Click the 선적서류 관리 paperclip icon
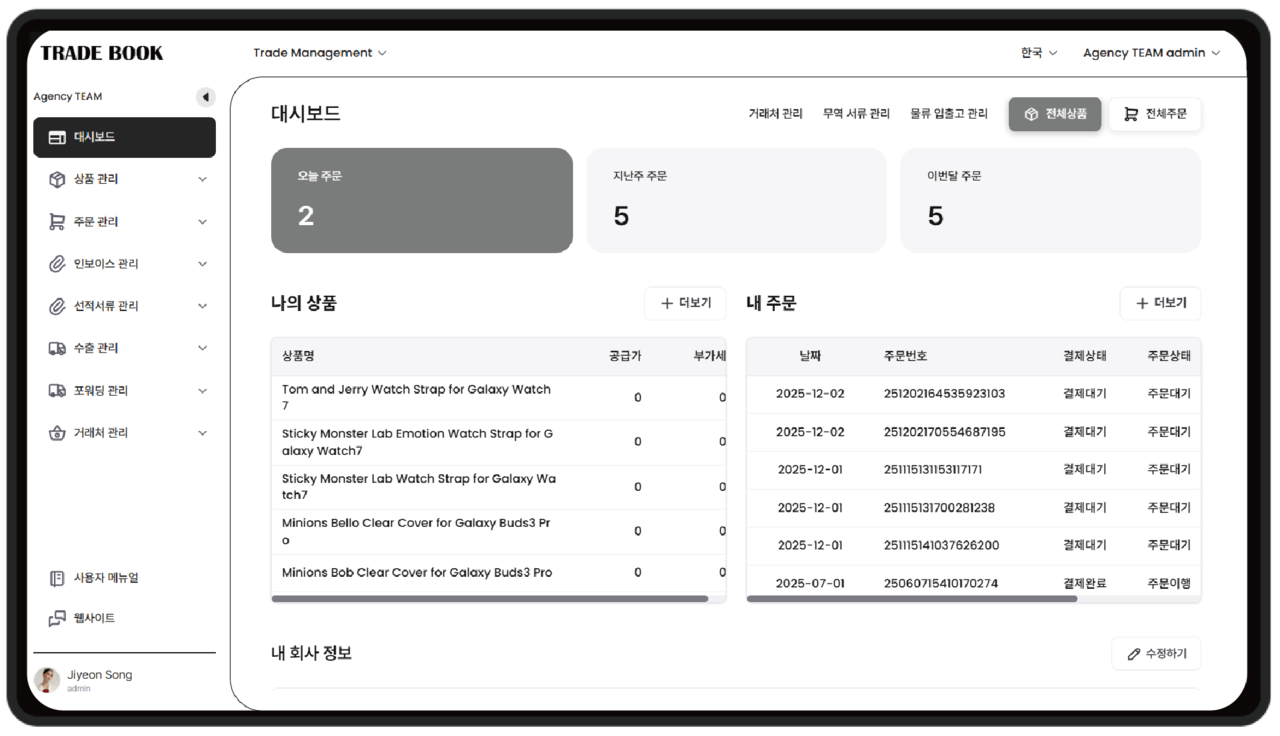 coord(57,306)
